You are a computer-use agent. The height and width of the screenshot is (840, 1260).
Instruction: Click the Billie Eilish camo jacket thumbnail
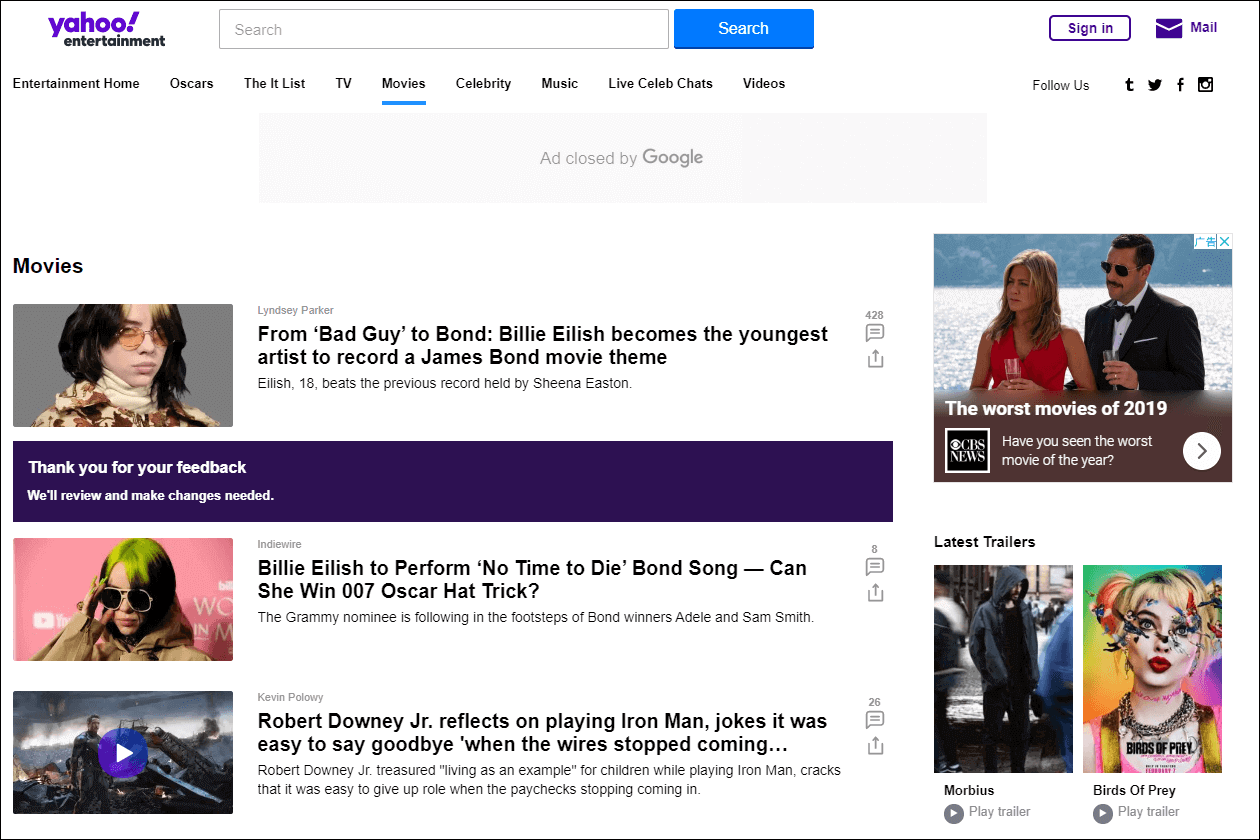[123, 366]
